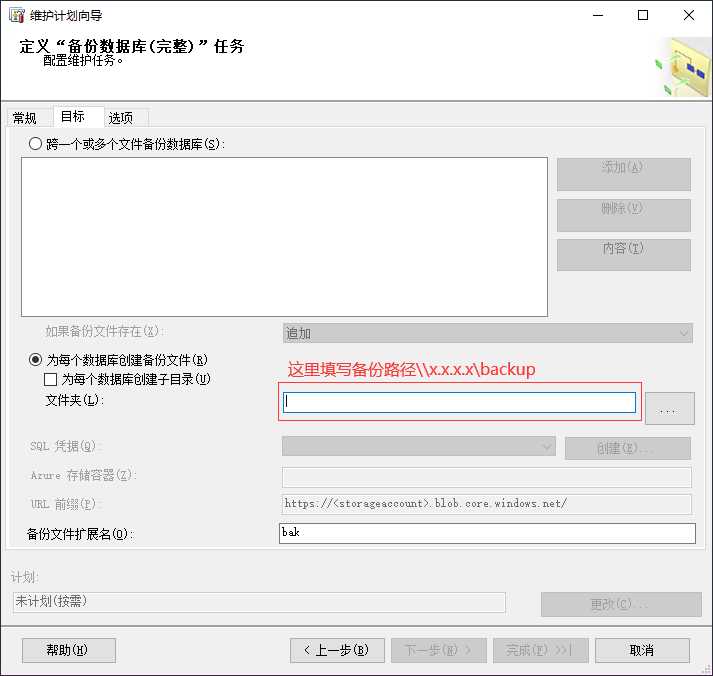This screenshot has height=676, width=713.
Task: Maximize the wizard window
Action: point(643,15)
